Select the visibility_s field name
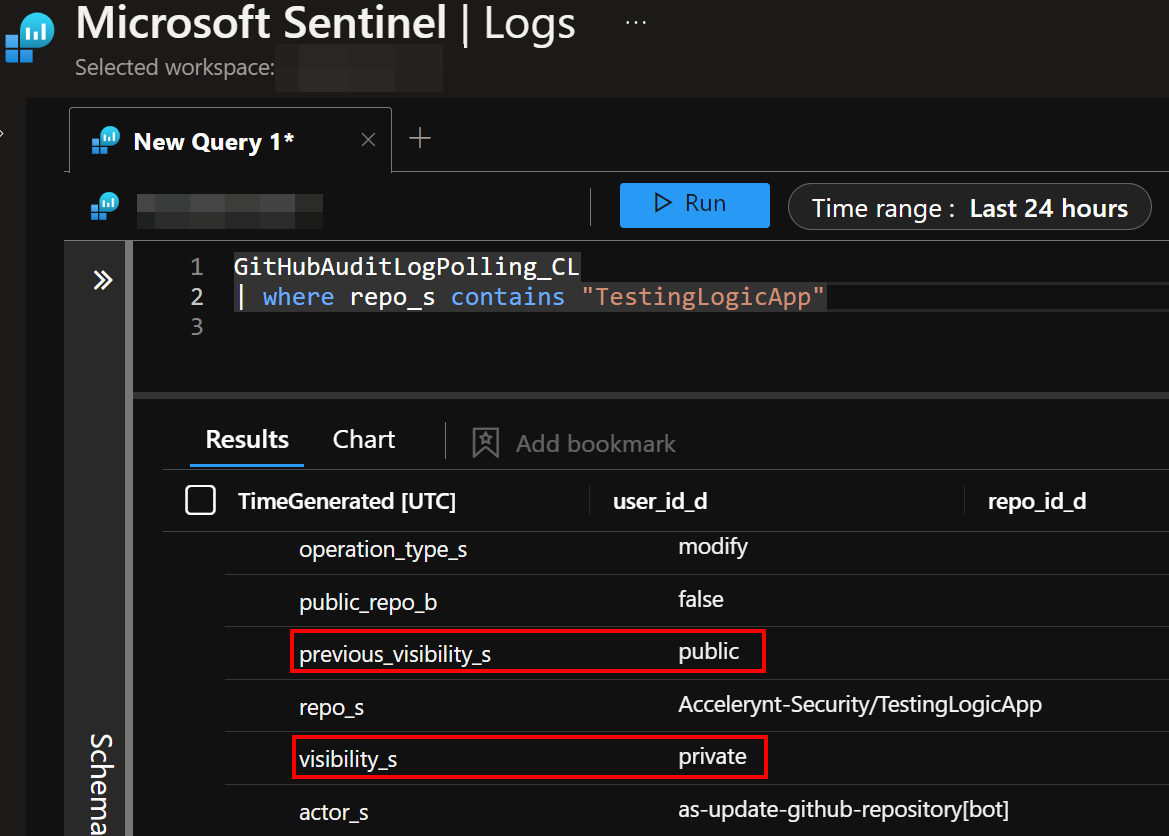This screenshot has height=836, width=1169. [347, 760]
